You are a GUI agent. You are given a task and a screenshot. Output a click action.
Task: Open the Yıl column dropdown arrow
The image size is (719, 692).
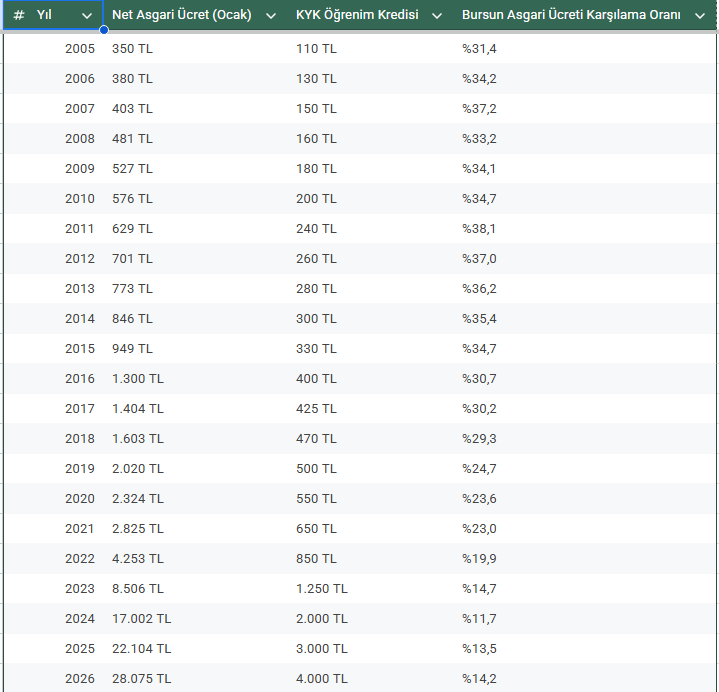[87, 16]
